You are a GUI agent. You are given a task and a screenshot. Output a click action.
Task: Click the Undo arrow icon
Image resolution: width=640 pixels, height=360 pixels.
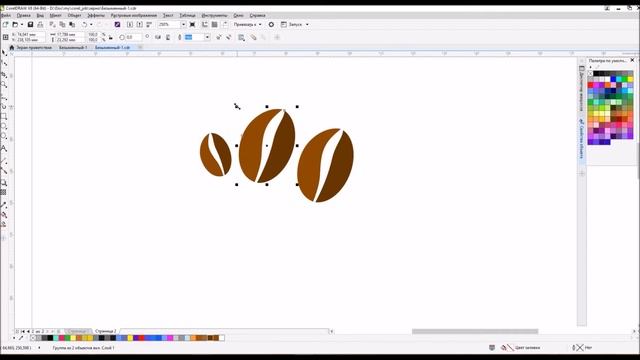click(x=84, y=24)
